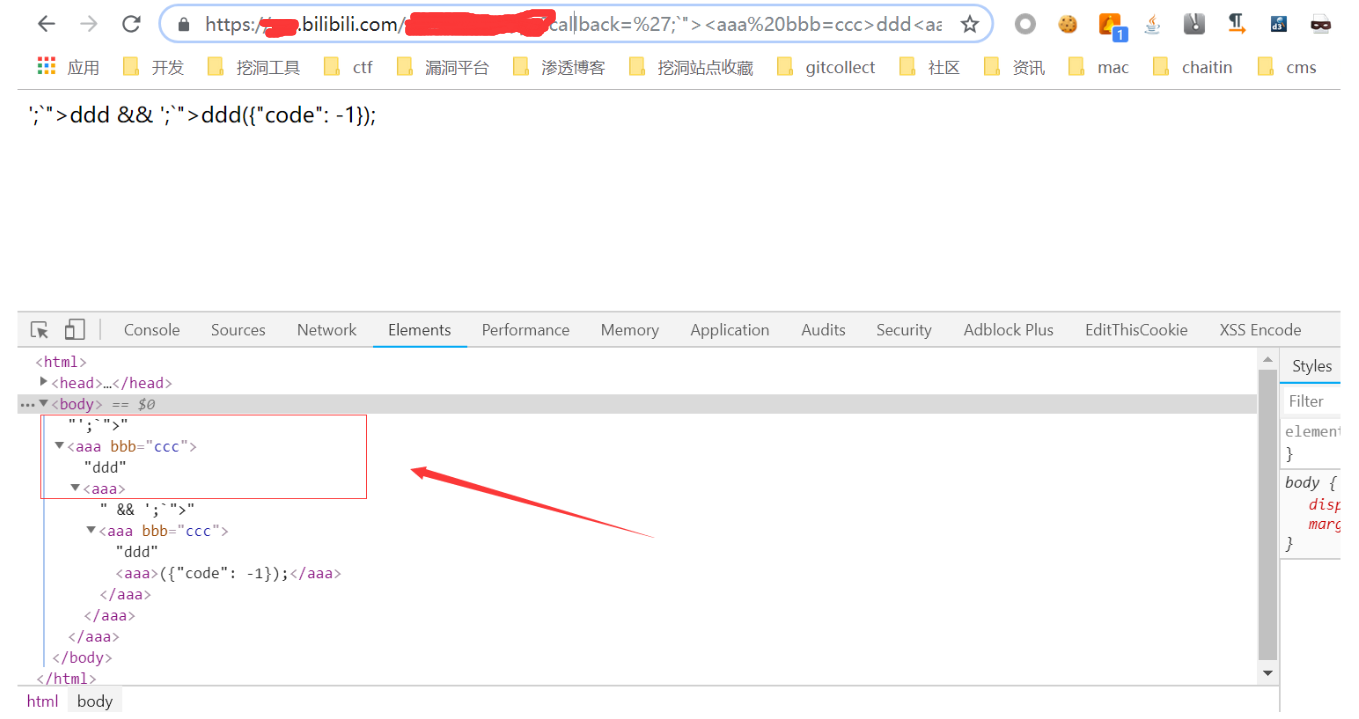Open the gitcollect bookmark folder
1359x719 pixels.
[828, 67]
